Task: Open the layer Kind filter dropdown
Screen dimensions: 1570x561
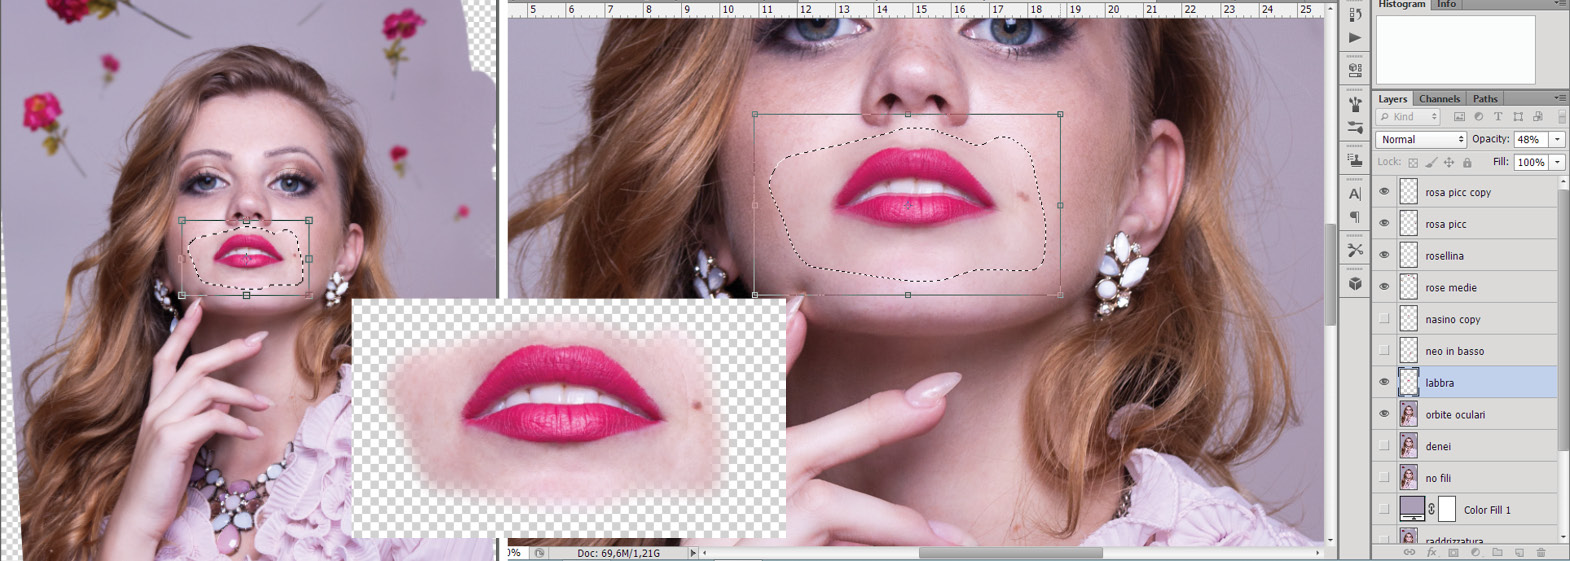Action: [1408, 117]
